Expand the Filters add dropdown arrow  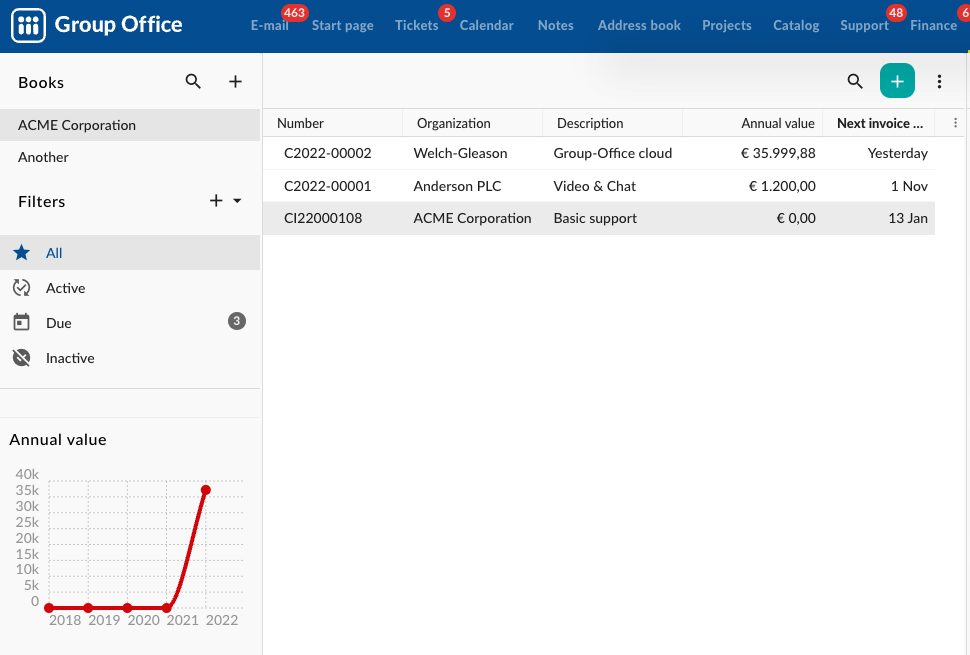click(x=237, y=201)
